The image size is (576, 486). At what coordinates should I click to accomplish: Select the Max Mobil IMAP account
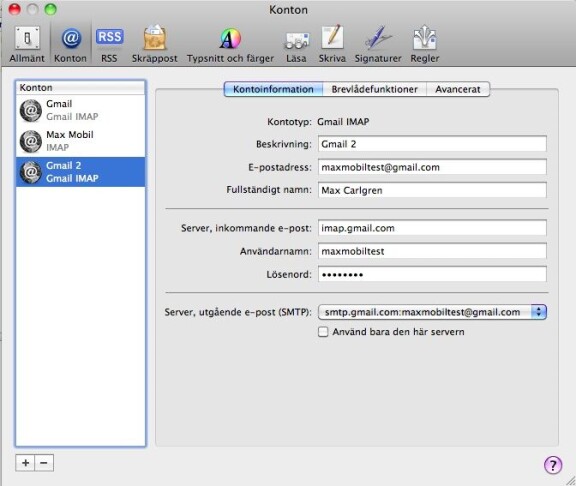point(80,141)
